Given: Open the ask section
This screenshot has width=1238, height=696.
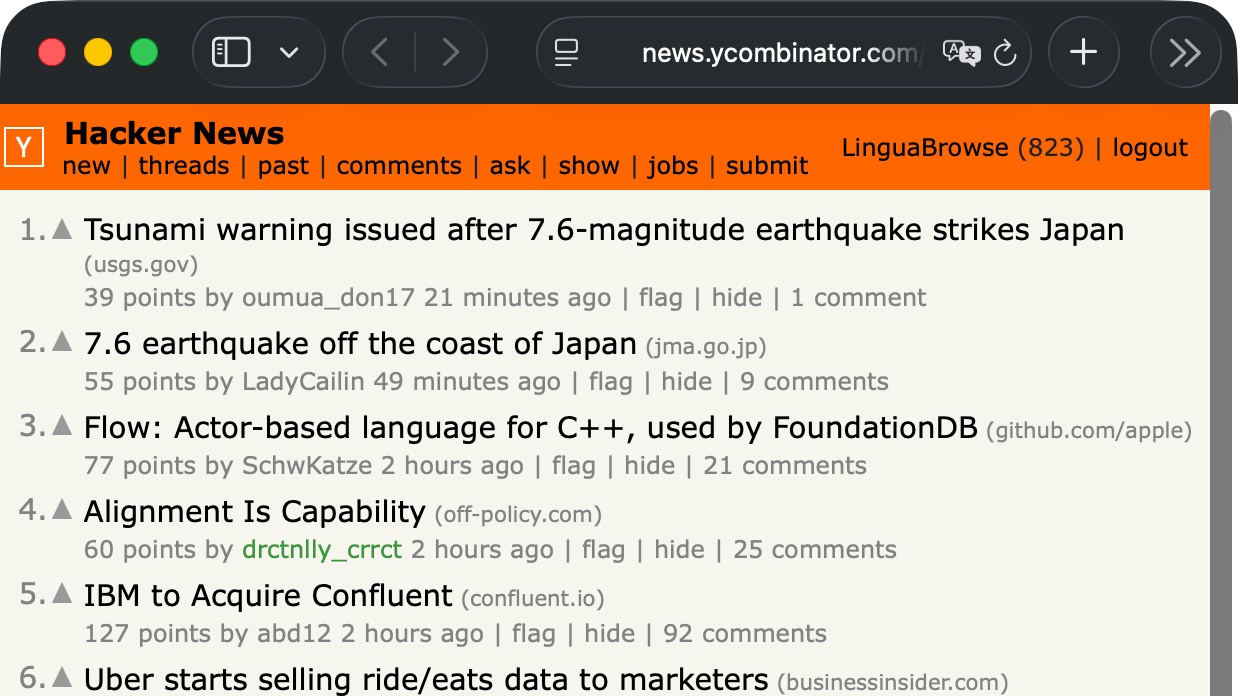Looking at the screenshot, I should point(510,166).
